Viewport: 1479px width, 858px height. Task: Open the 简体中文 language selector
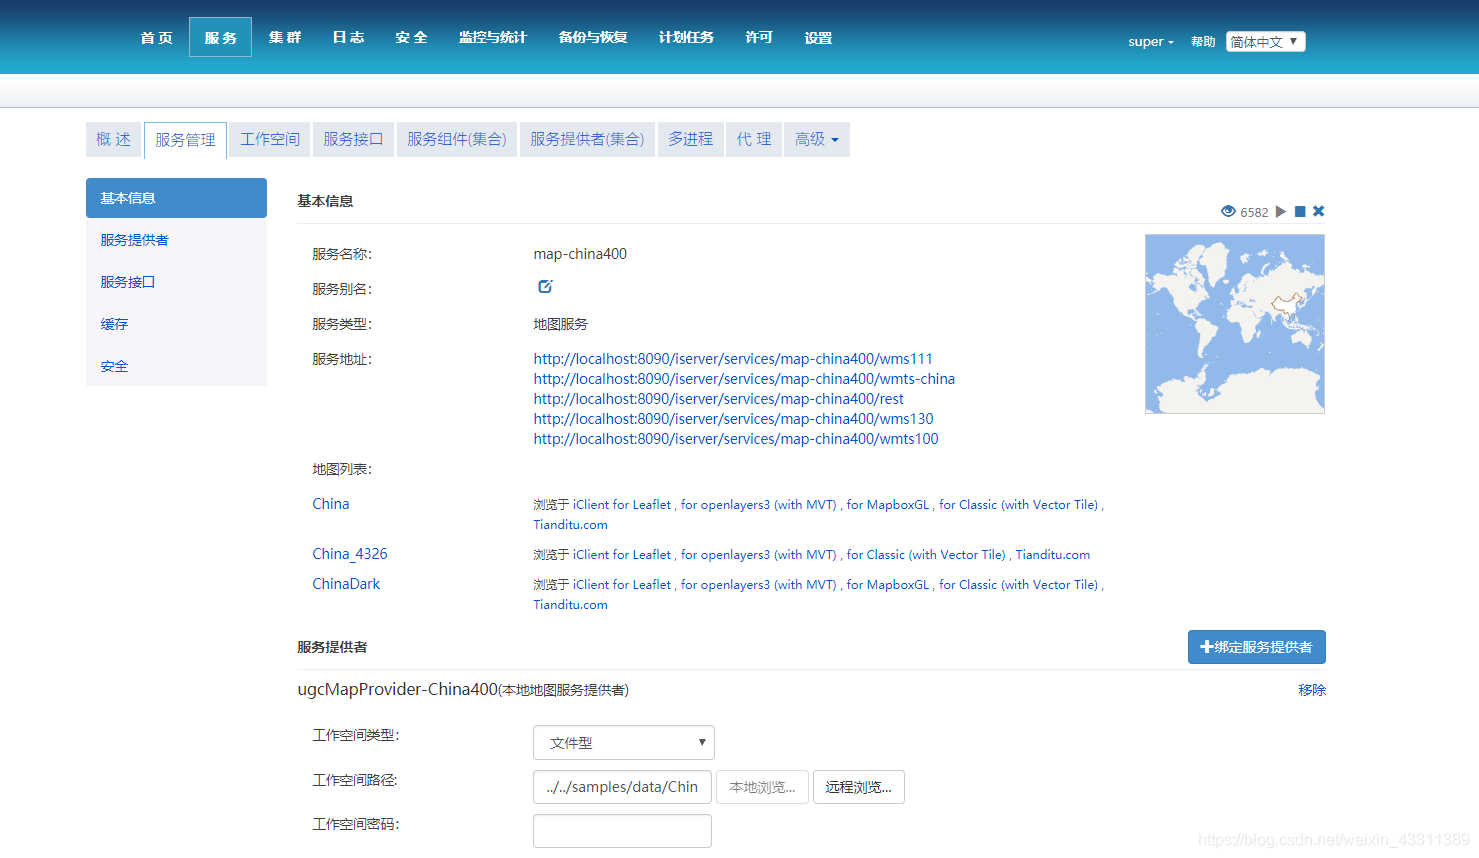click(x=1266, y=41)
